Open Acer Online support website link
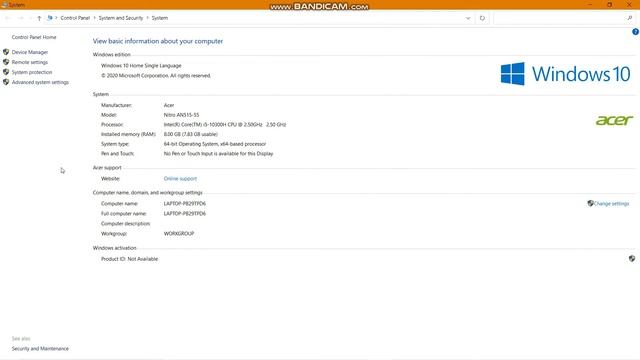 (x=180, y=178)
